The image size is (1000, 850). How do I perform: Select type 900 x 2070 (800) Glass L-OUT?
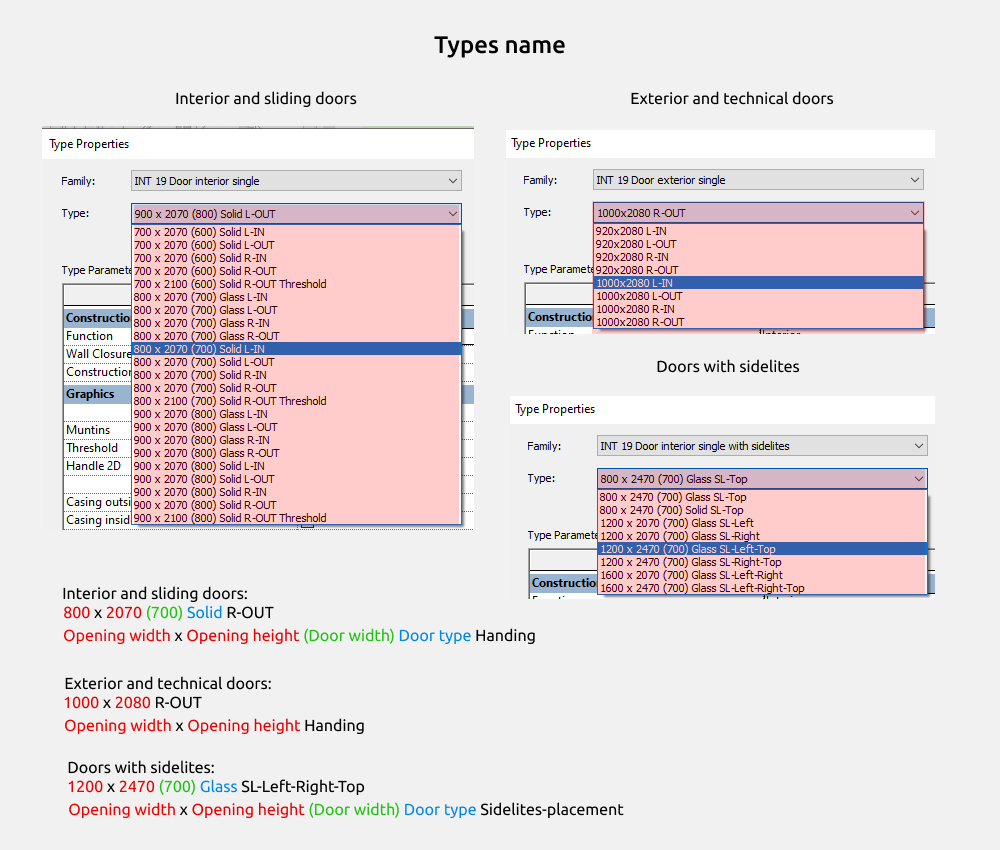(296, 427)
